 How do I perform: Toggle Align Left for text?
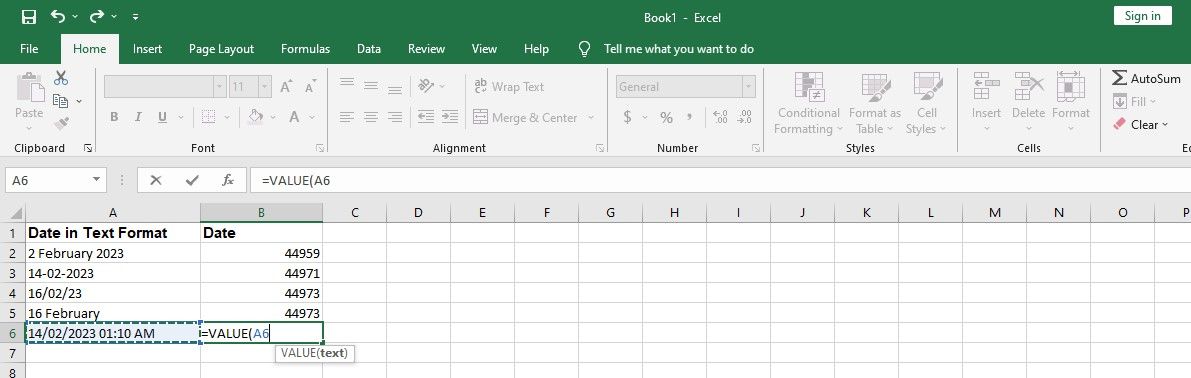347,117
